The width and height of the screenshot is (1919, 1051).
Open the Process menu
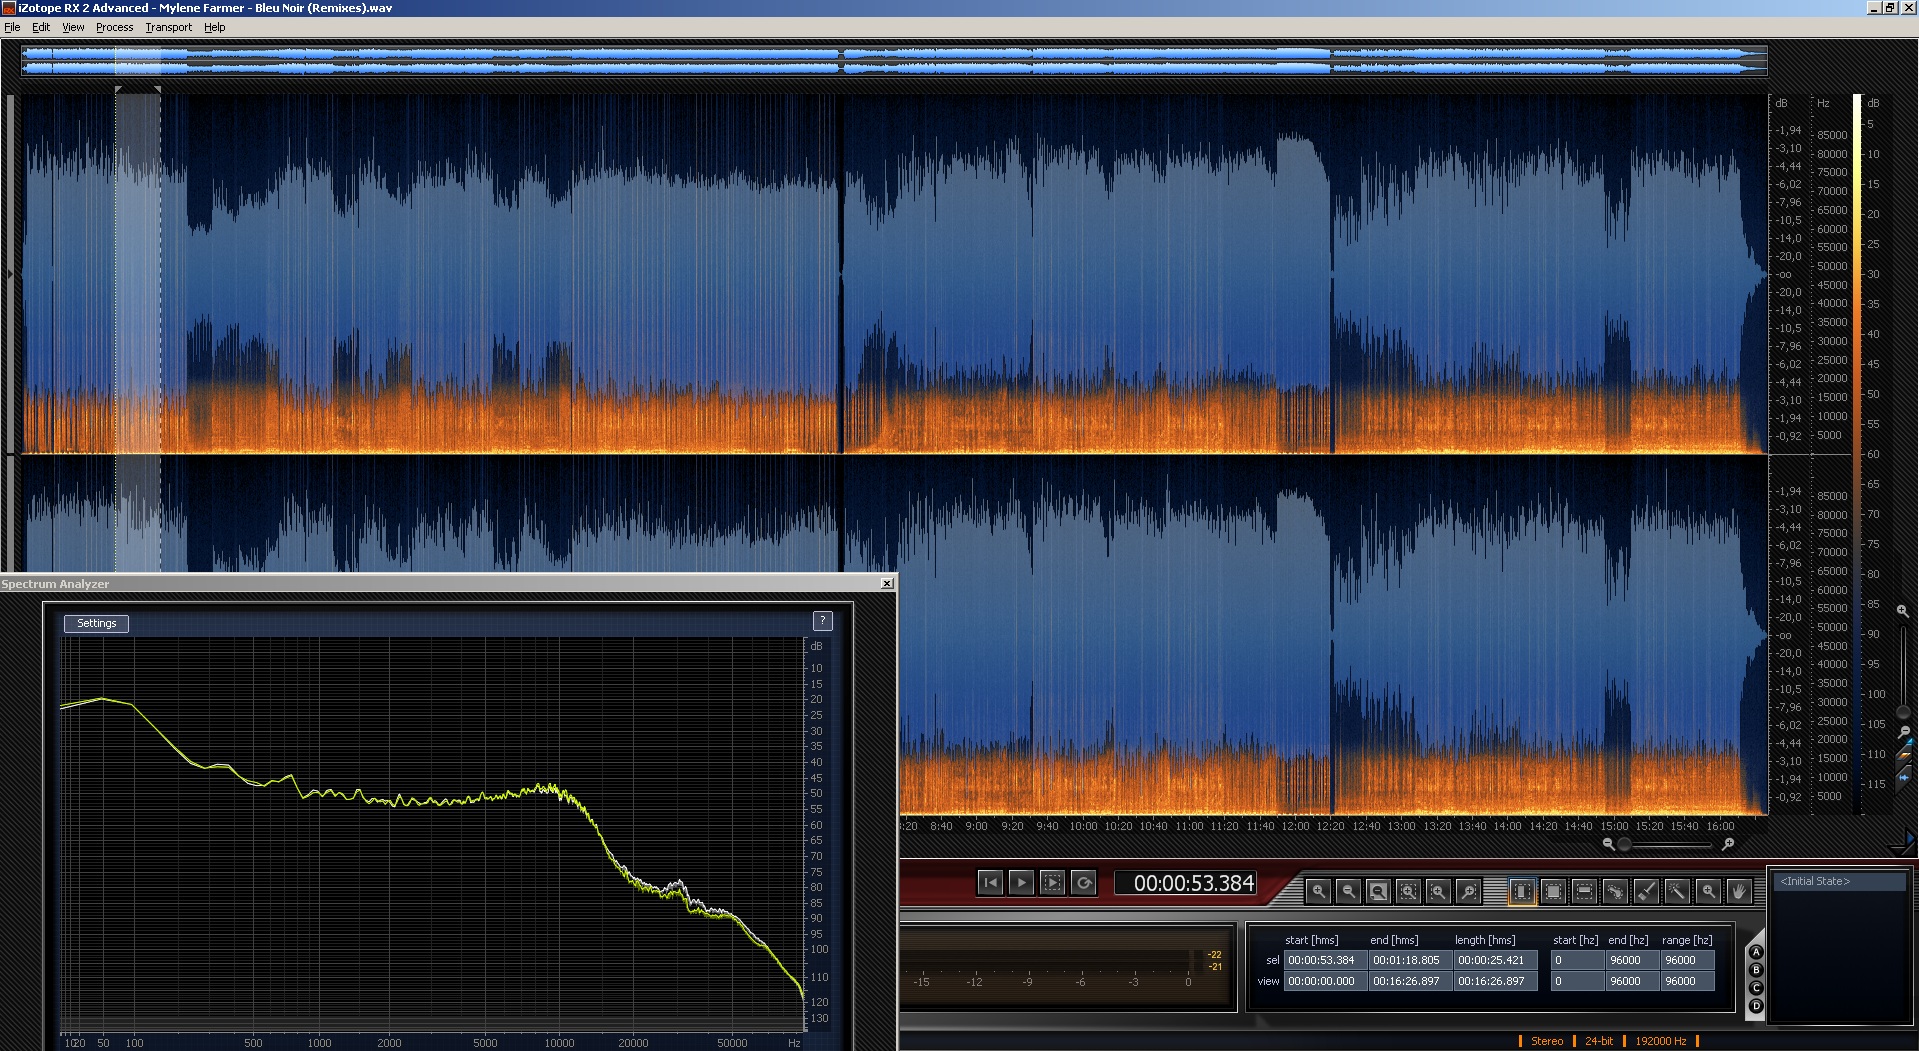(x=114, y=27)
